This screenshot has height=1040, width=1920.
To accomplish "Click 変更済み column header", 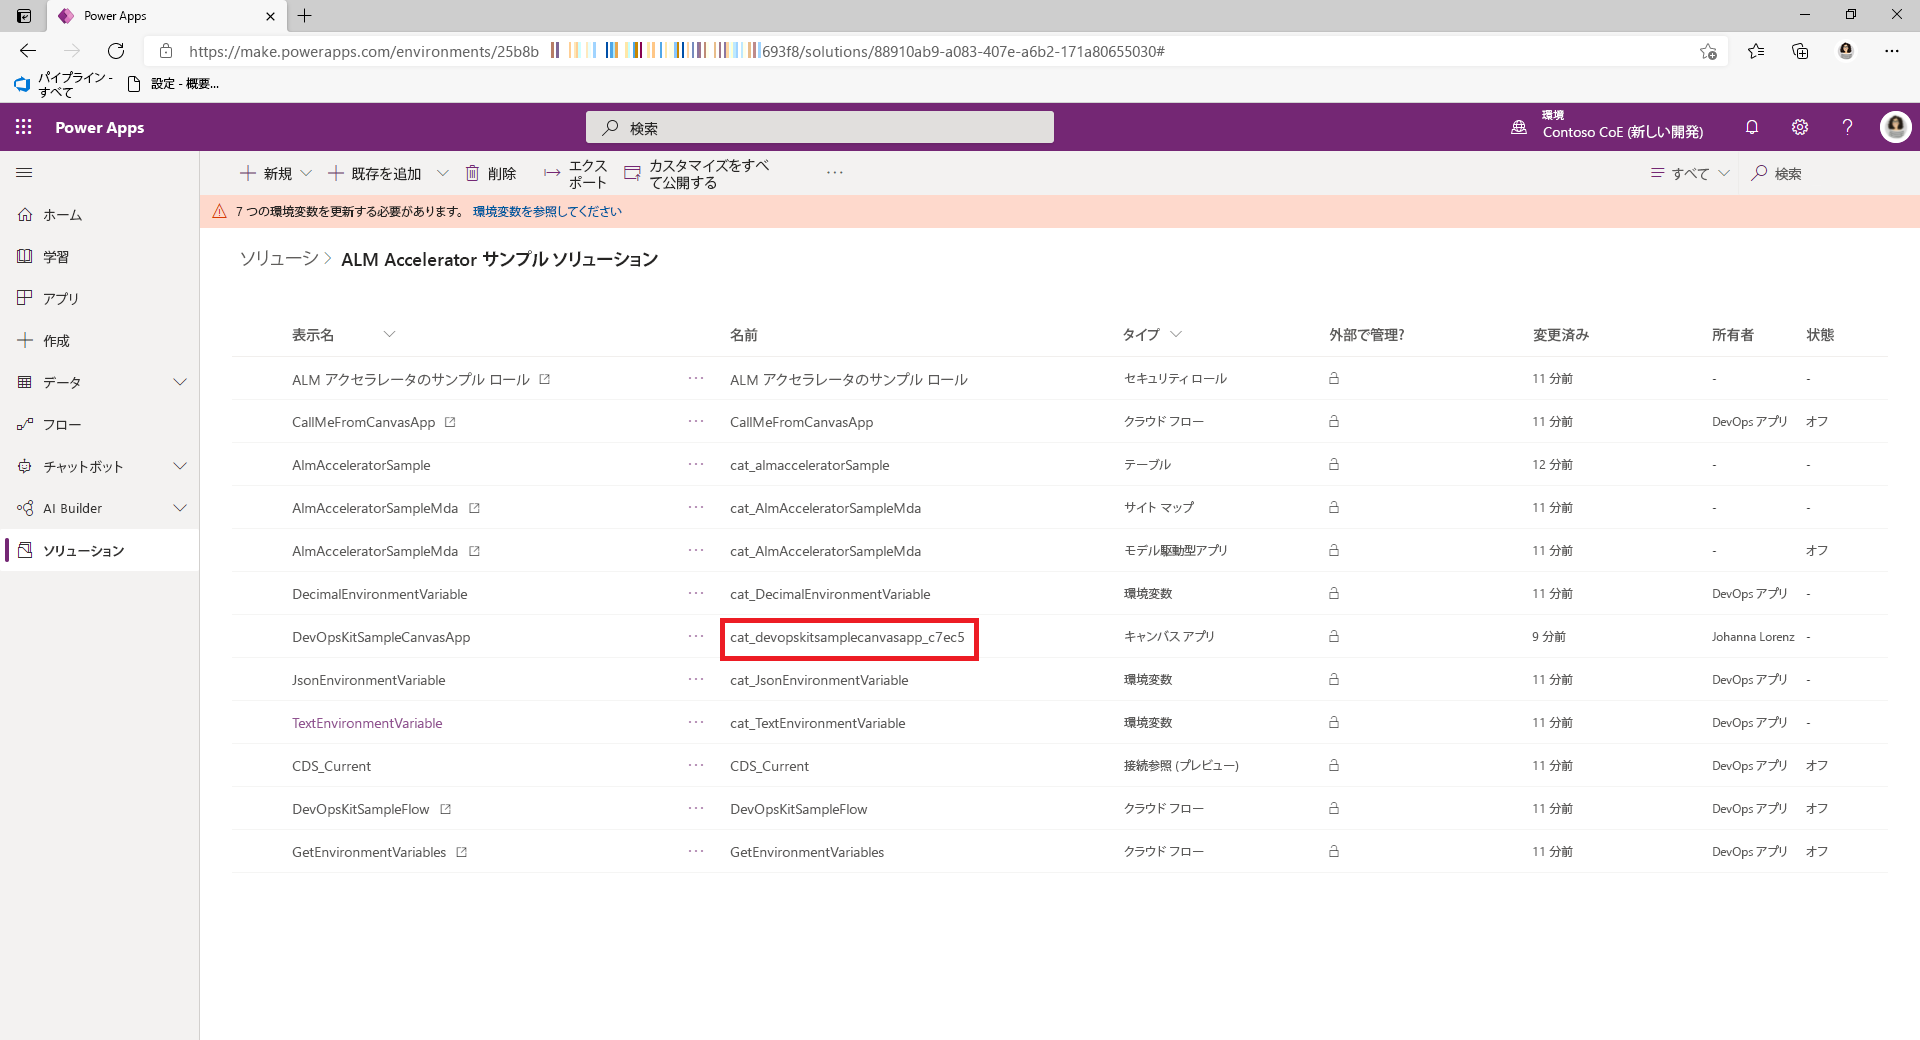I will [1561, 335].
